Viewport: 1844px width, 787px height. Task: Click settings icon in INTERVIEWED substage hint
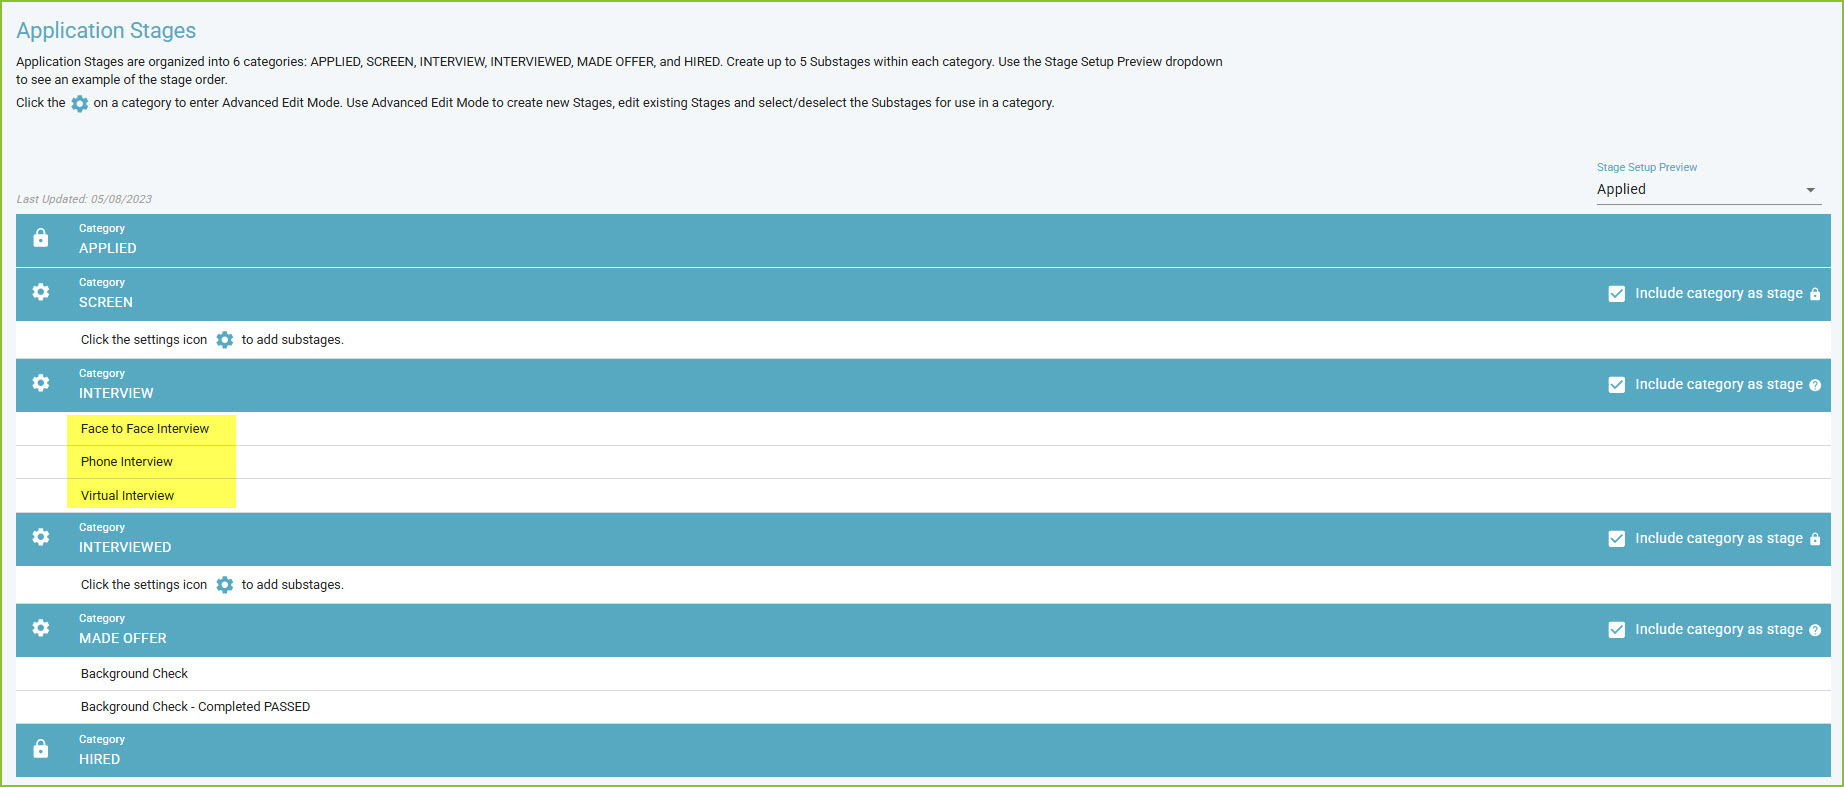click(224, 585)
